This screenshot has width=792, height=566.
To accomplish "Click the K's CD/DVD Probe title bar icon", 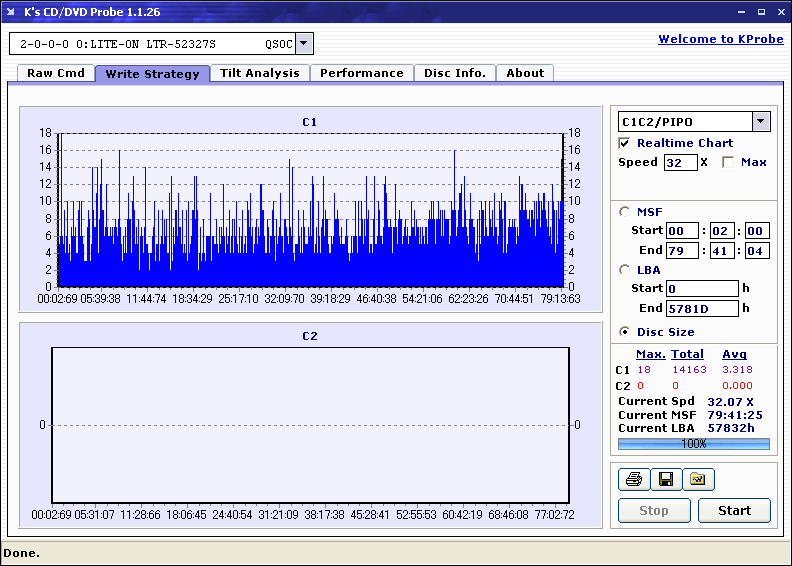I will click(x=11, y=12).
